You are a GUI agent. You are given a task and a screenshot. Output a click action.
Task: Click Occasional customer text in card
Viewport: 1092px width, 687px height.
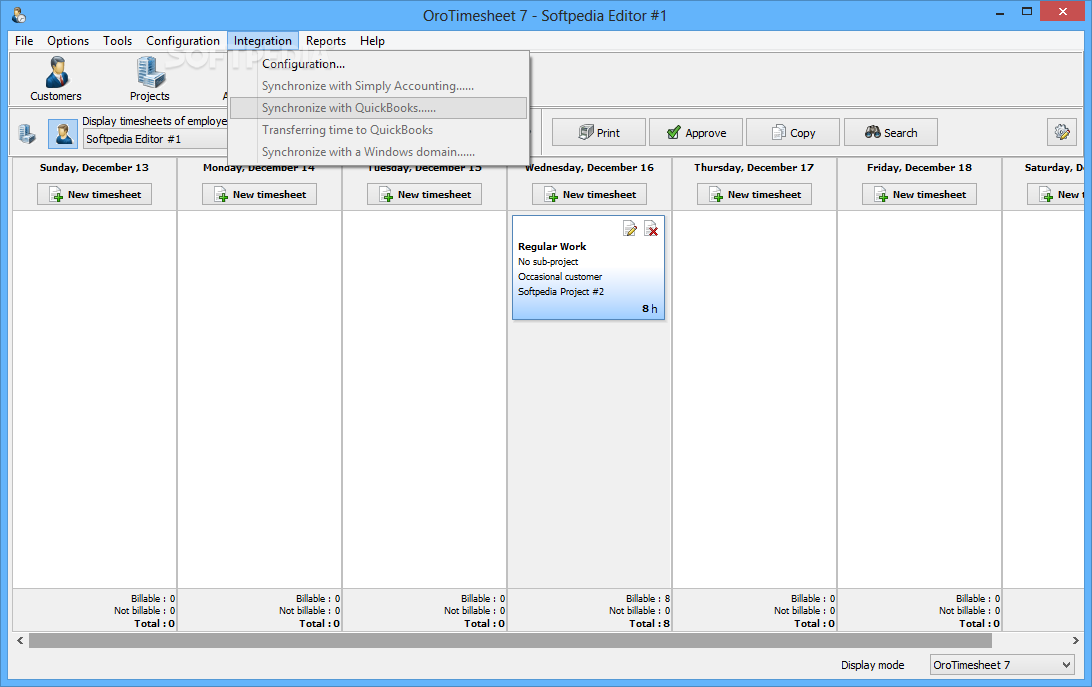pyautogui.click(x=560, y=277)
